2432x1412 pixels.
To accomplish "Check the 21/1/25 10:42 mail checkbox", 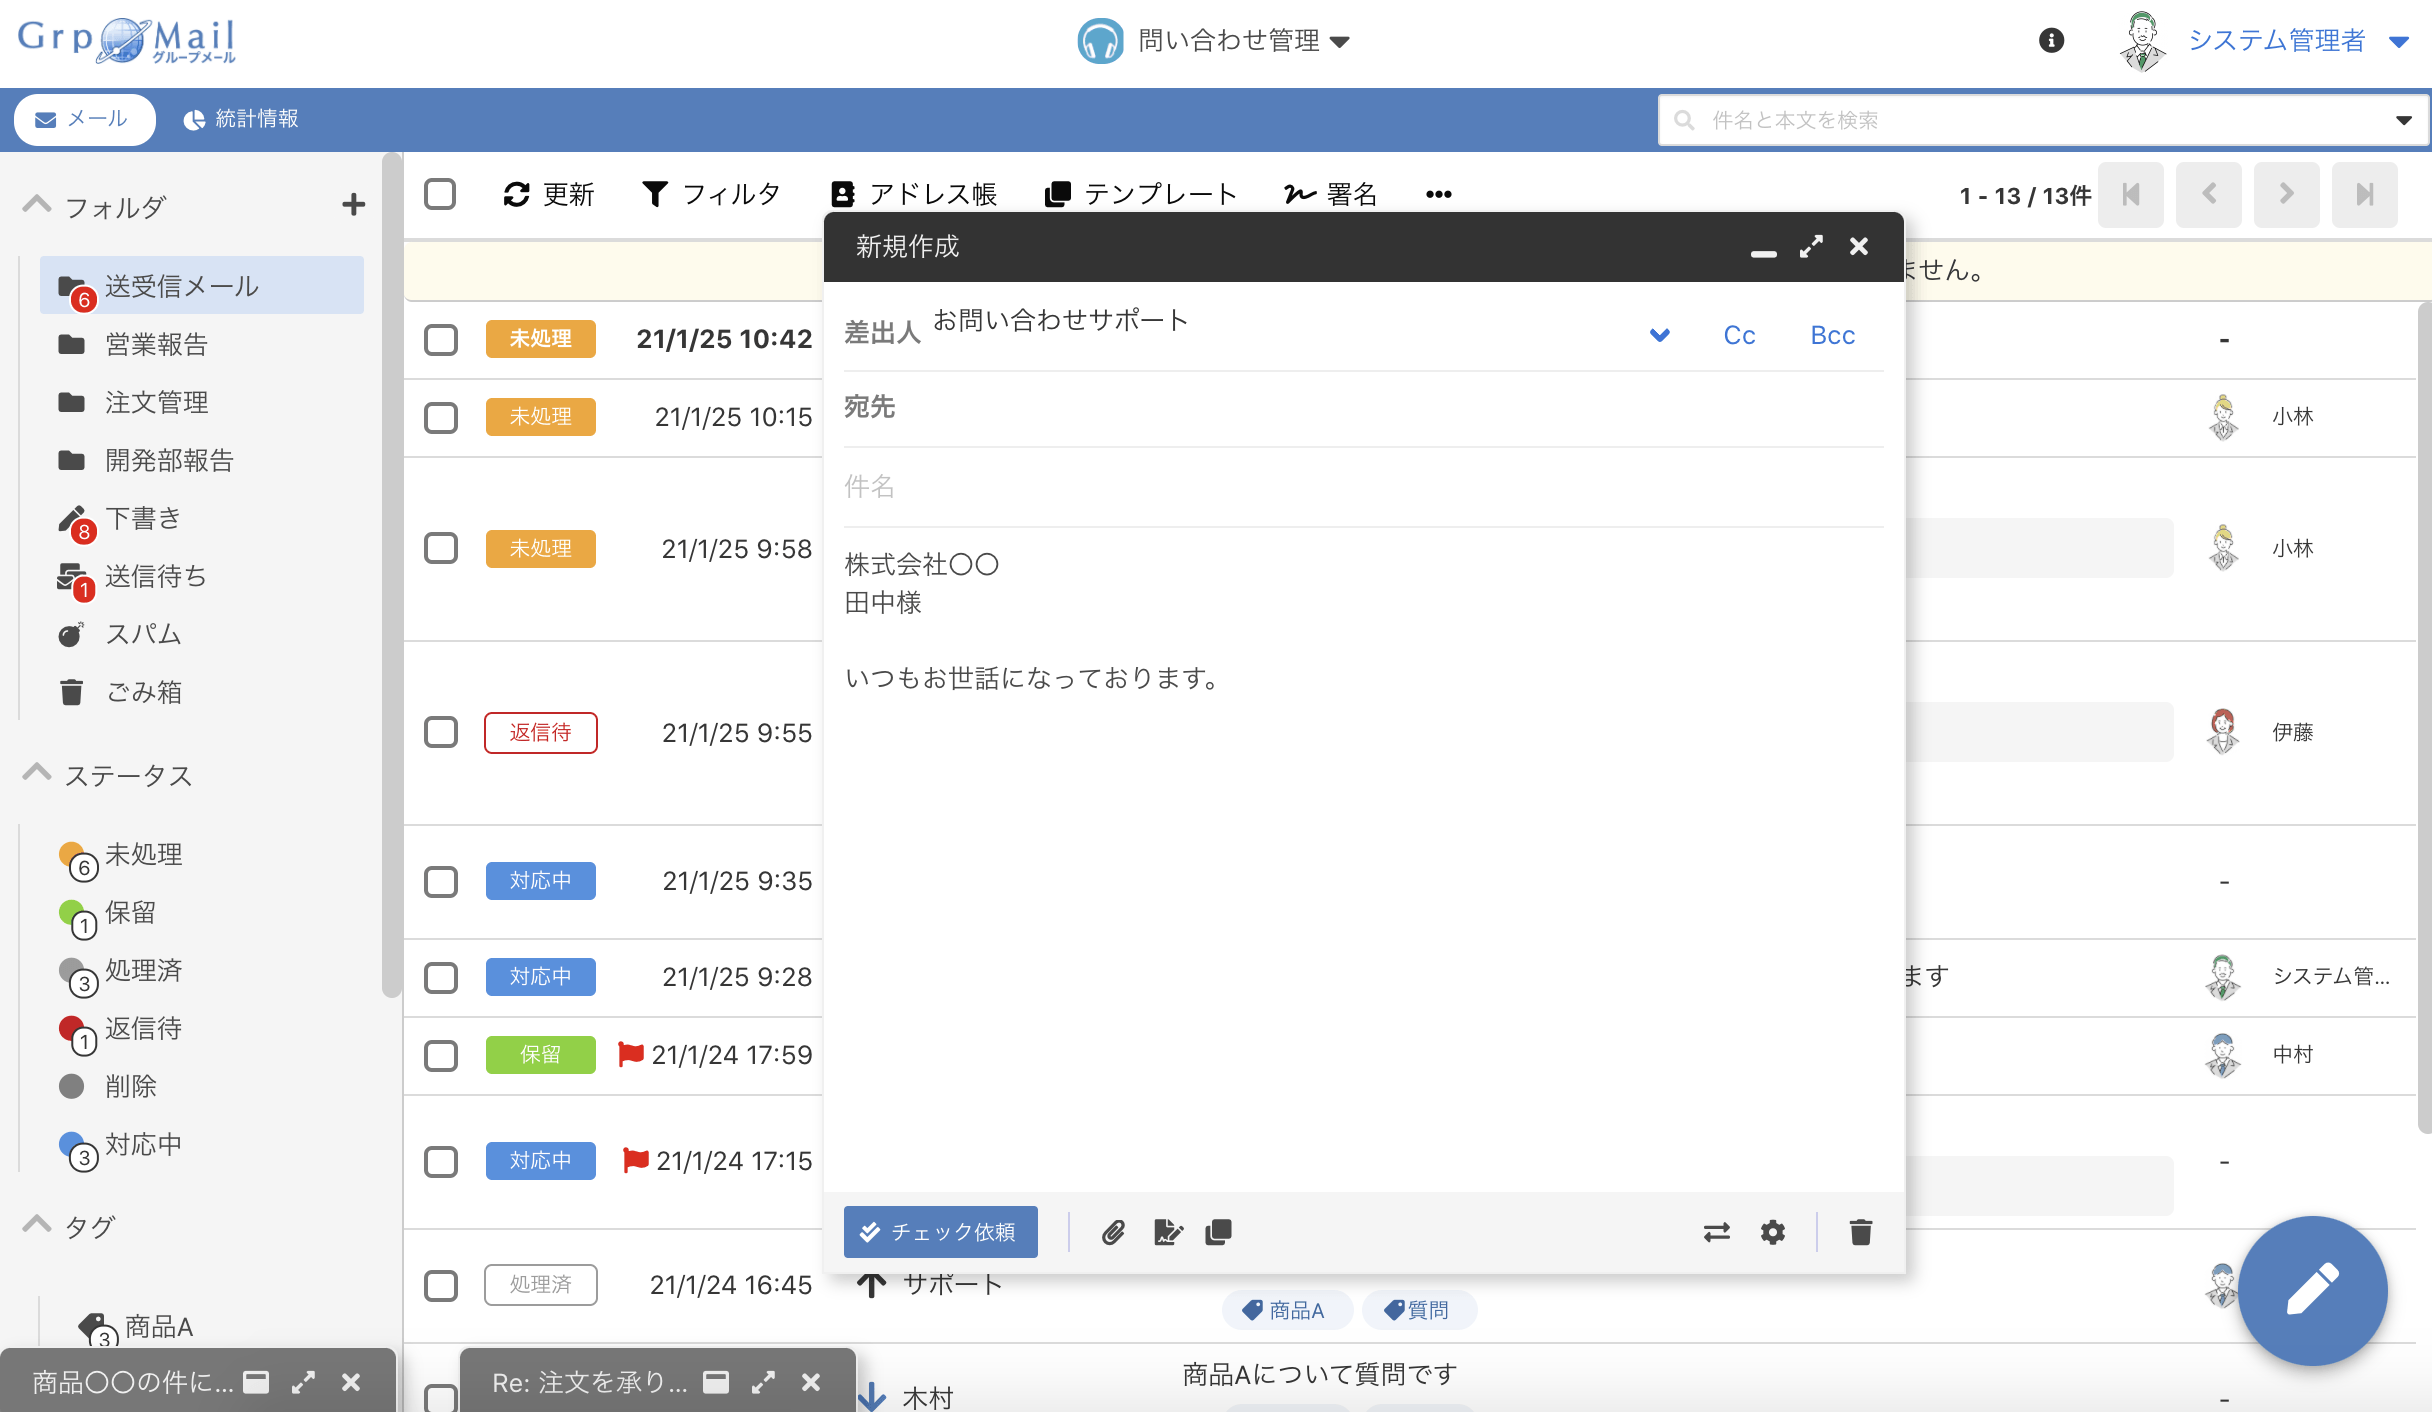I will point(440,339).
